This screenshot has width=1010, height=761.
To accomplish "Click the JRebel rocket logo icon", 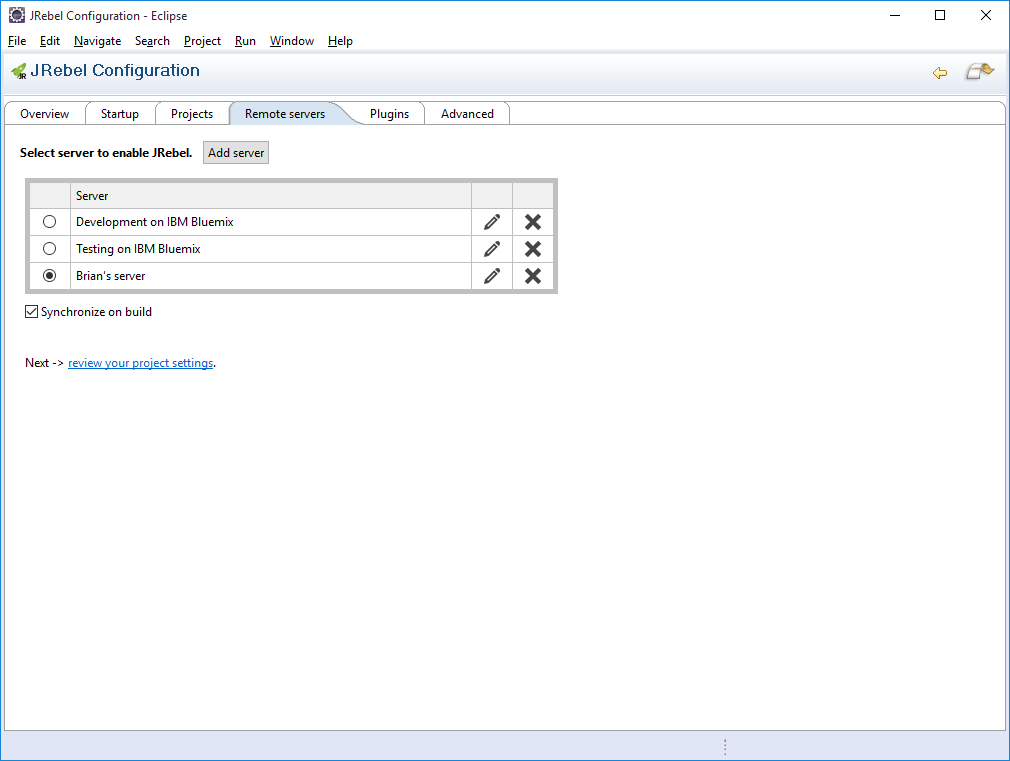I will pyautogui.click(x=19, y=71).
